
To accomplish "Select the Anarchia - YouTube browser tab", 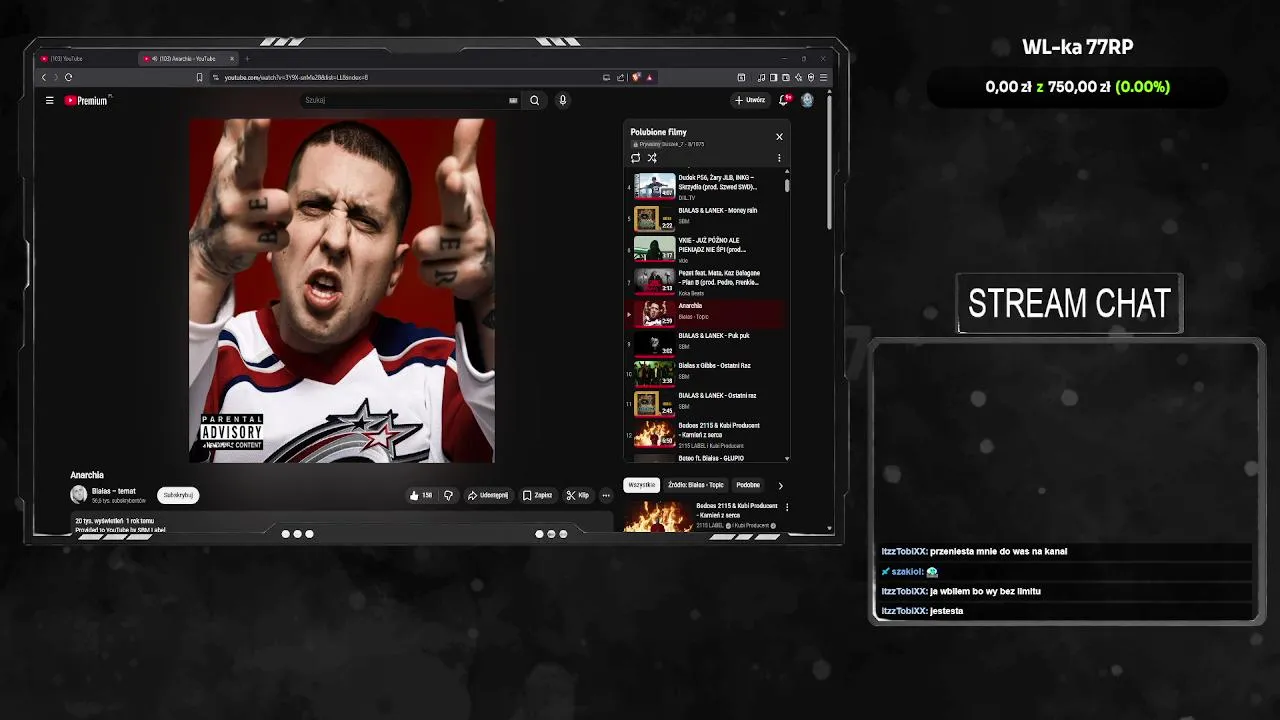I will click(x=188, y=58).
